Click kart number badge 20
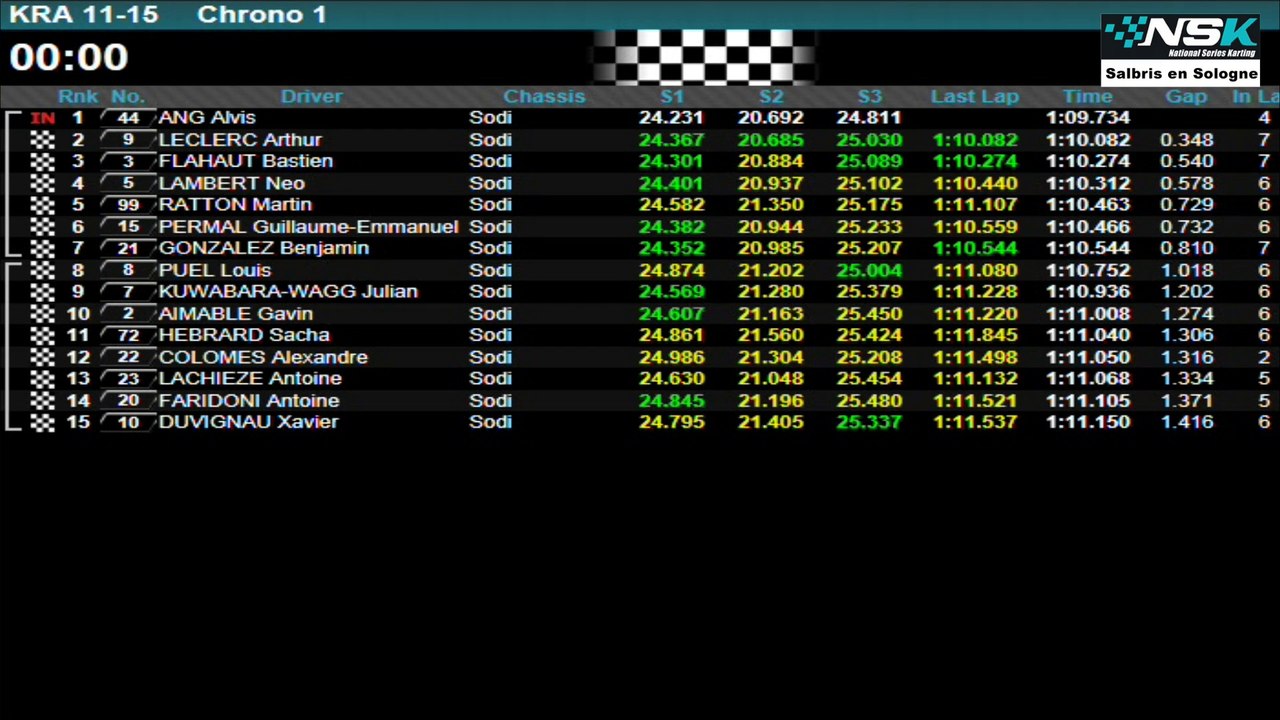This screenshot has width=1280, height=720. click(128, 401)
